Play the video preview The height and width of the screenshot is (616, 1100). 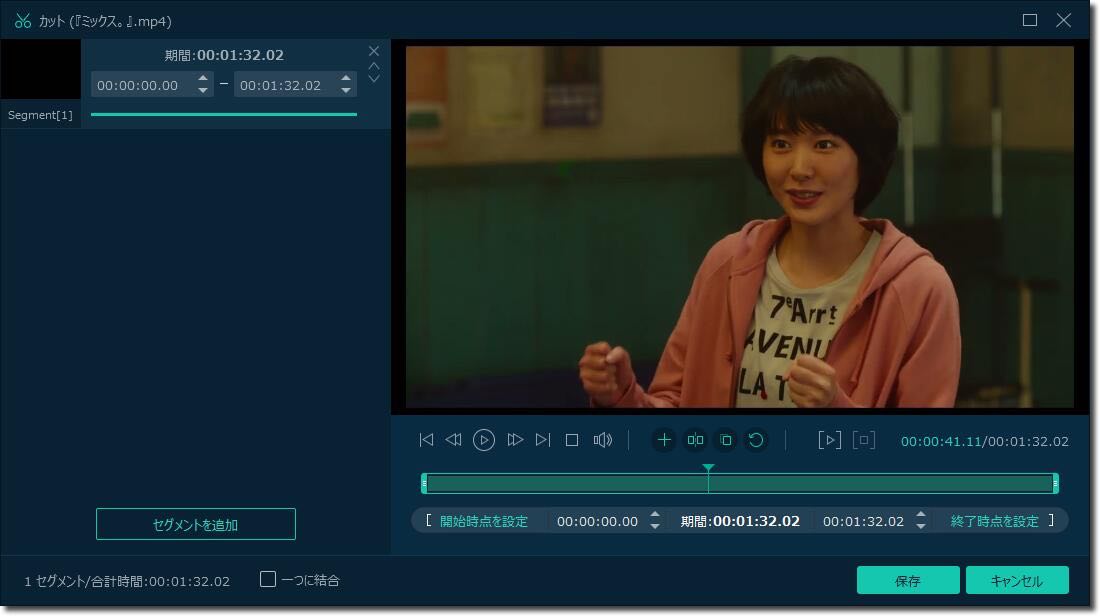484,440
